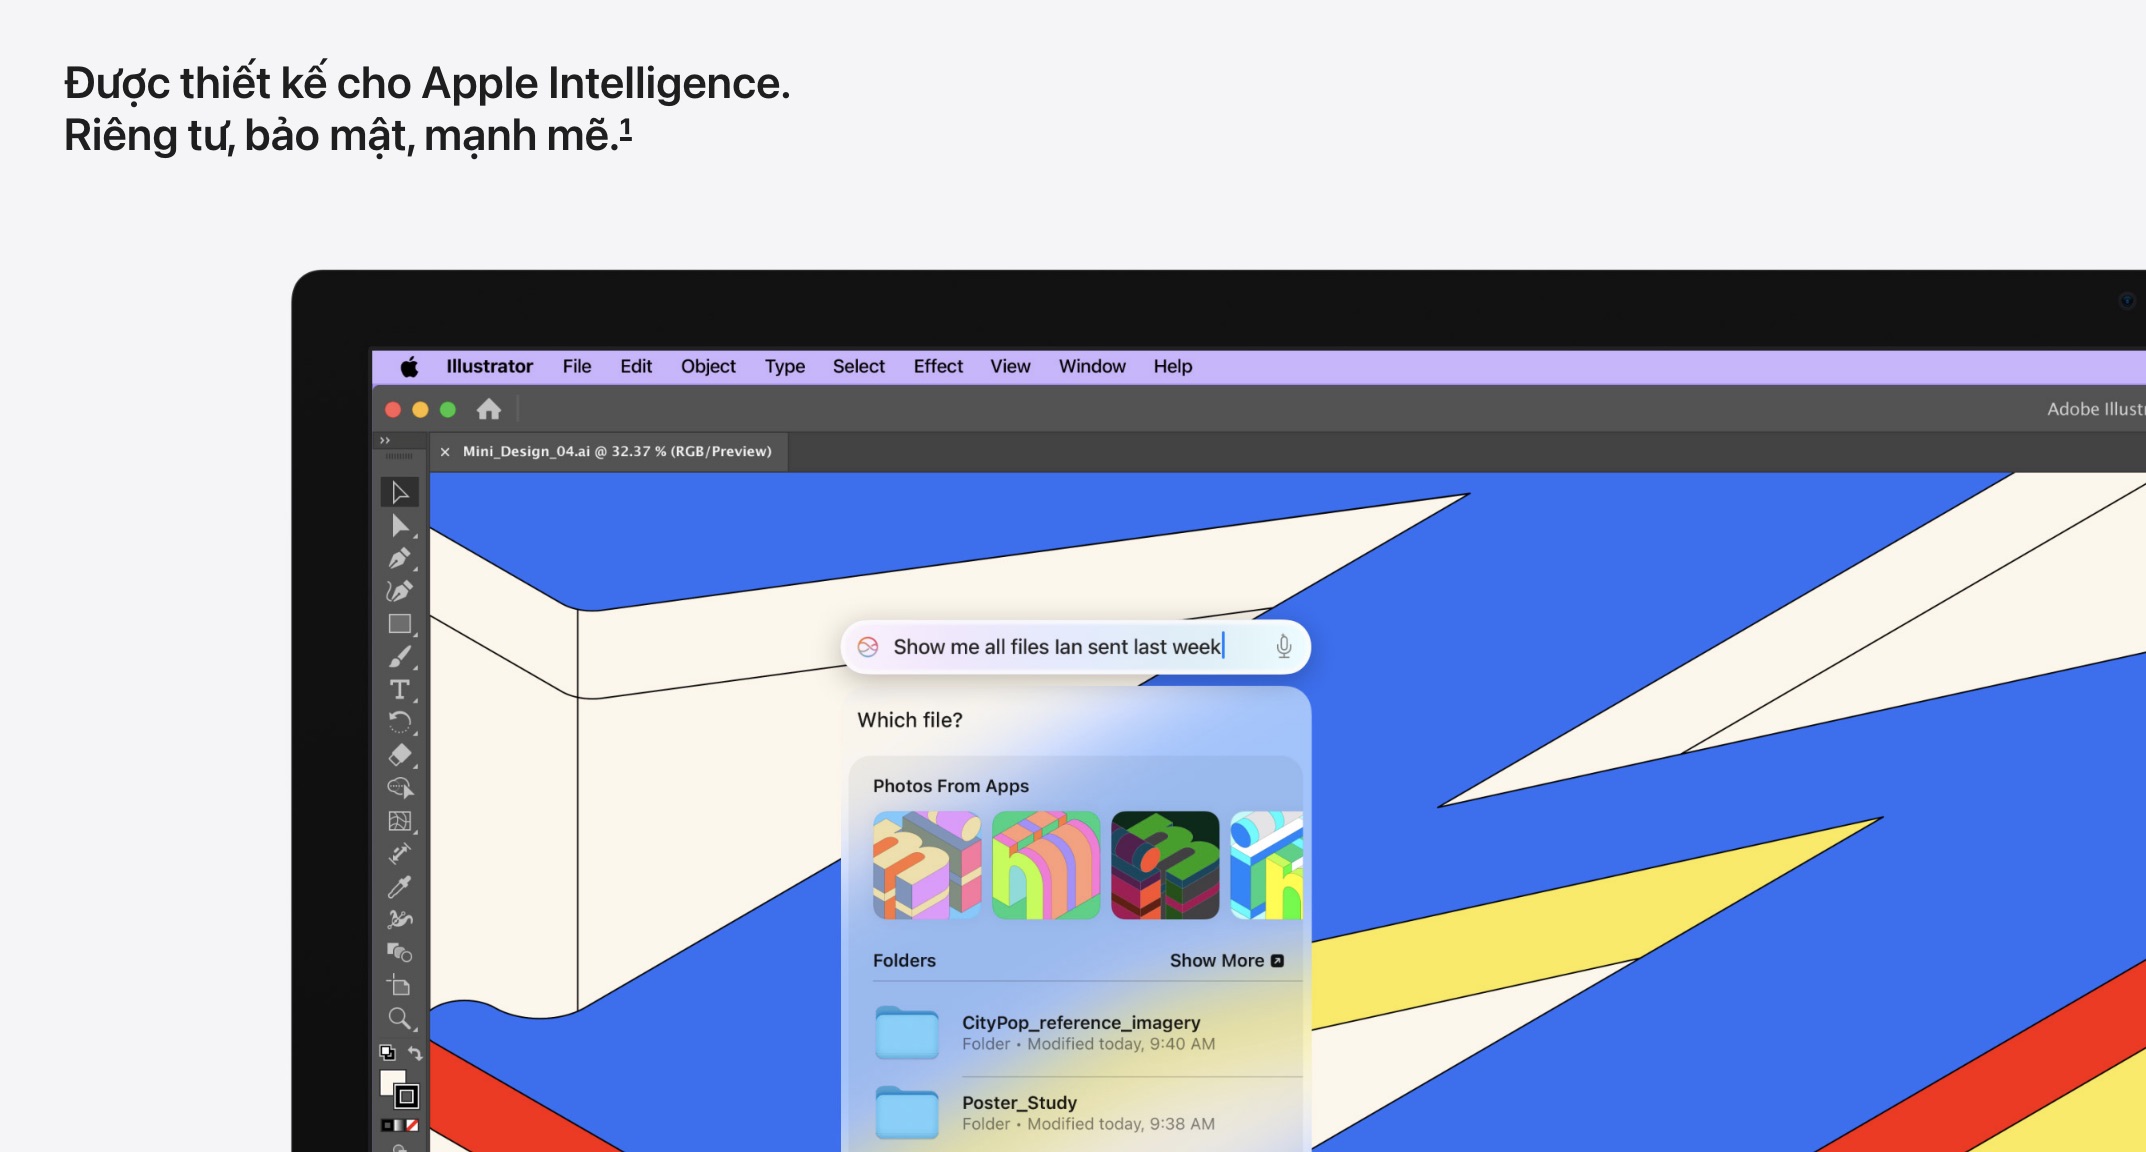The image size is (2146, 1152).
Task: Select the Paintbrush tool
Action: [x=399, y=657]
